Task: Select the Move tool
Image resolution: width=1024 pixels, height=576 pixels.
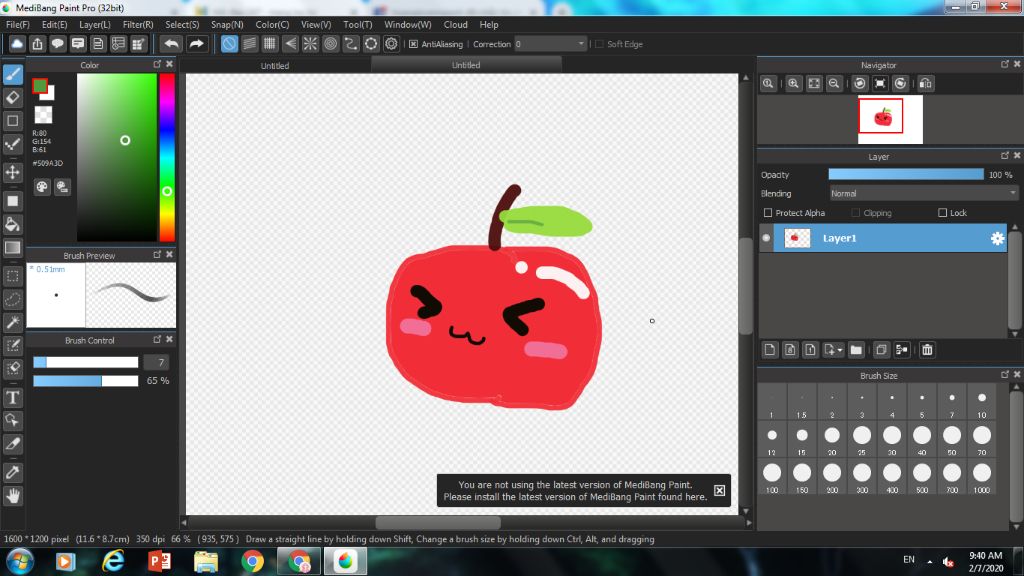Action: click(12, 172)
